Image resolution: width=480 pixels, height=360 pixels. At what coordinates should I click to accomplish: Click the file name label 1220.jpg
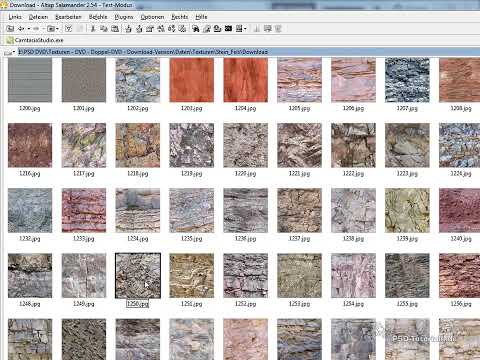tap(246, 174)
